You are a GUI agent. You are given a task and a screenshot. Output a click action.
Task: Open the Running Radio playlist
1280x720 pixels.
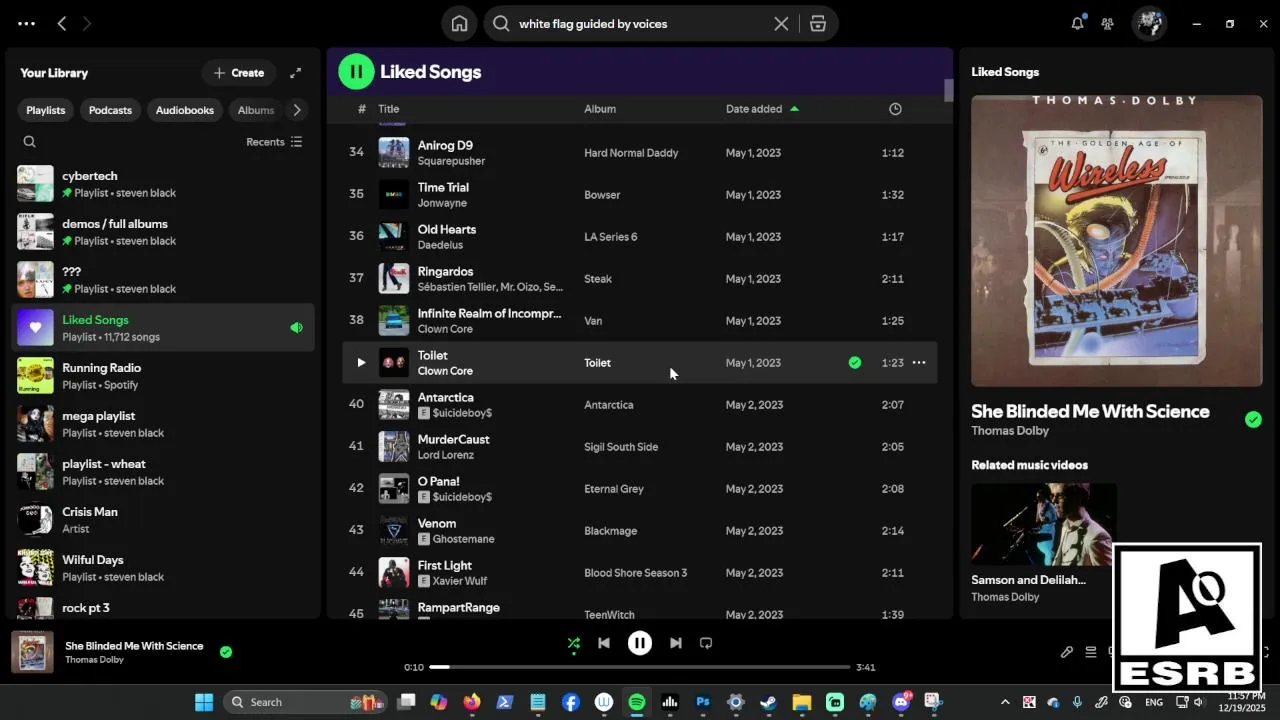pyautogui.click(x=163, y=376)
